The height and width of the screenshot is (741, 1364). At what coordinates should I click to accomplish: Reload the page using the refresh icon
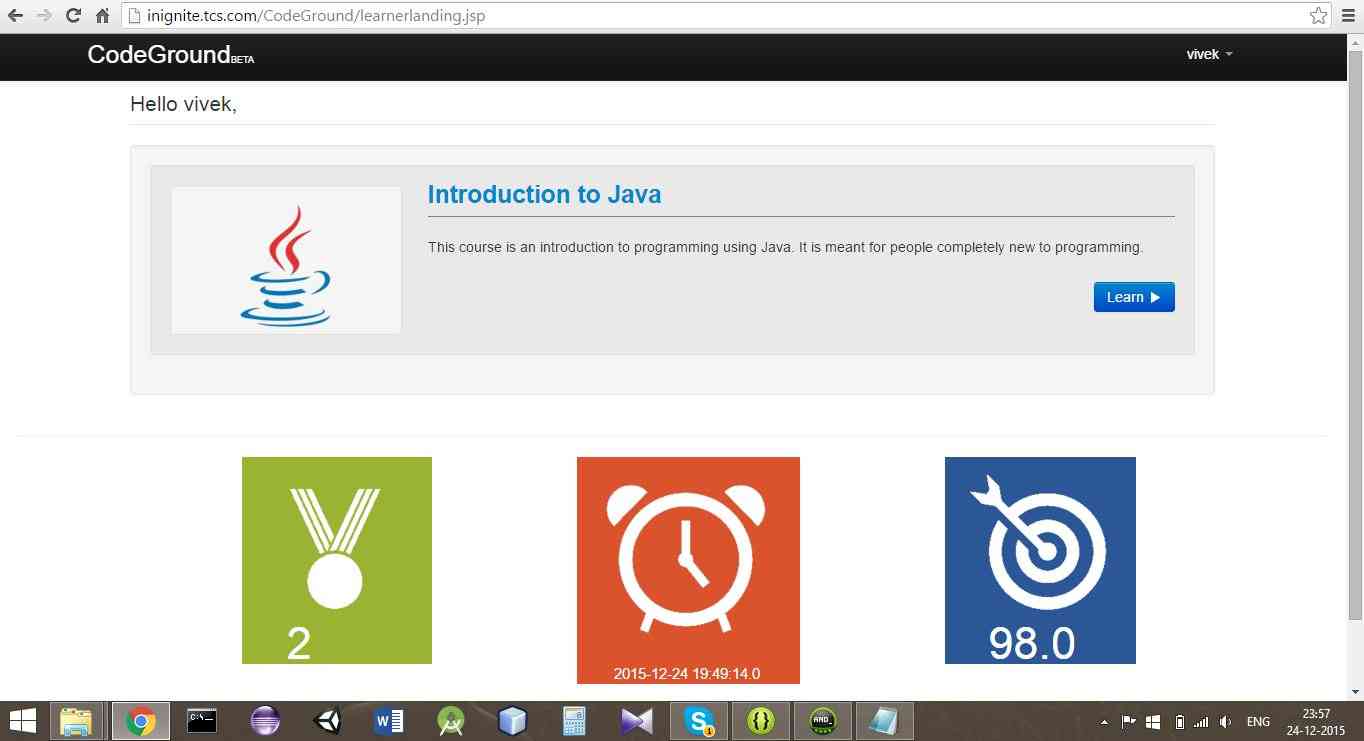(73, 16)
